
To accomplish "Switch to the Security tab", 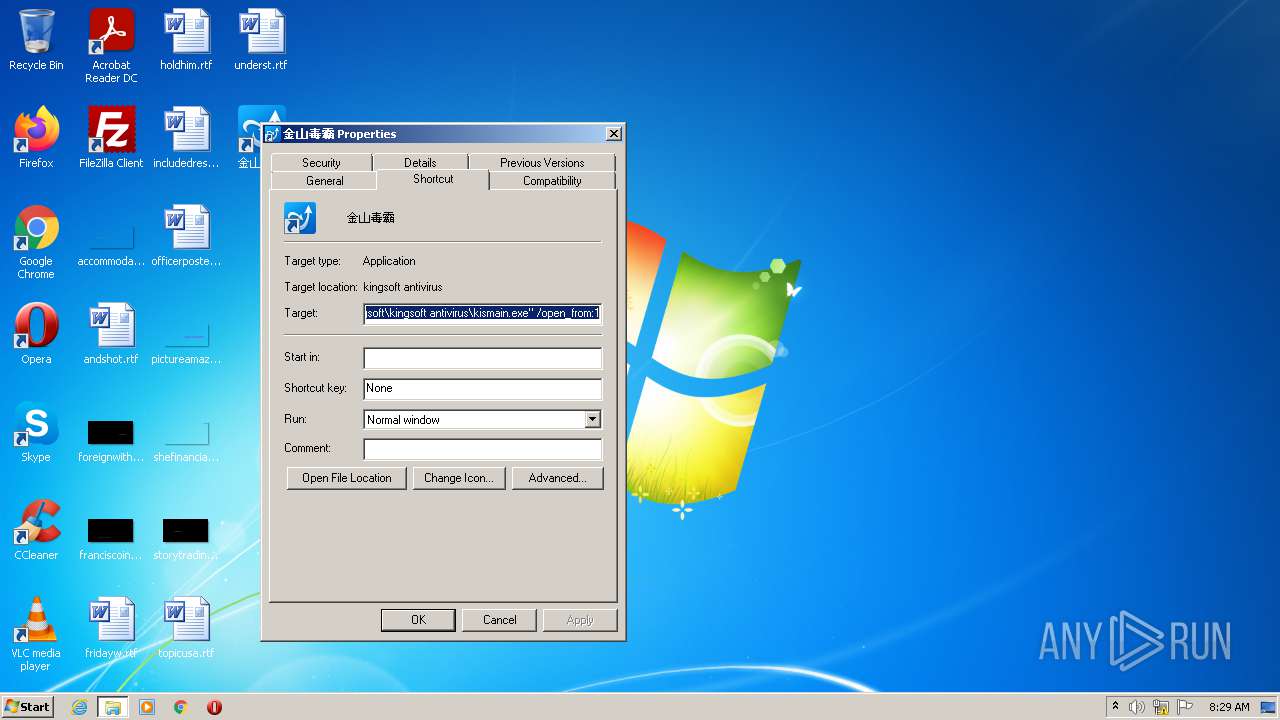I will coord(321,162).
